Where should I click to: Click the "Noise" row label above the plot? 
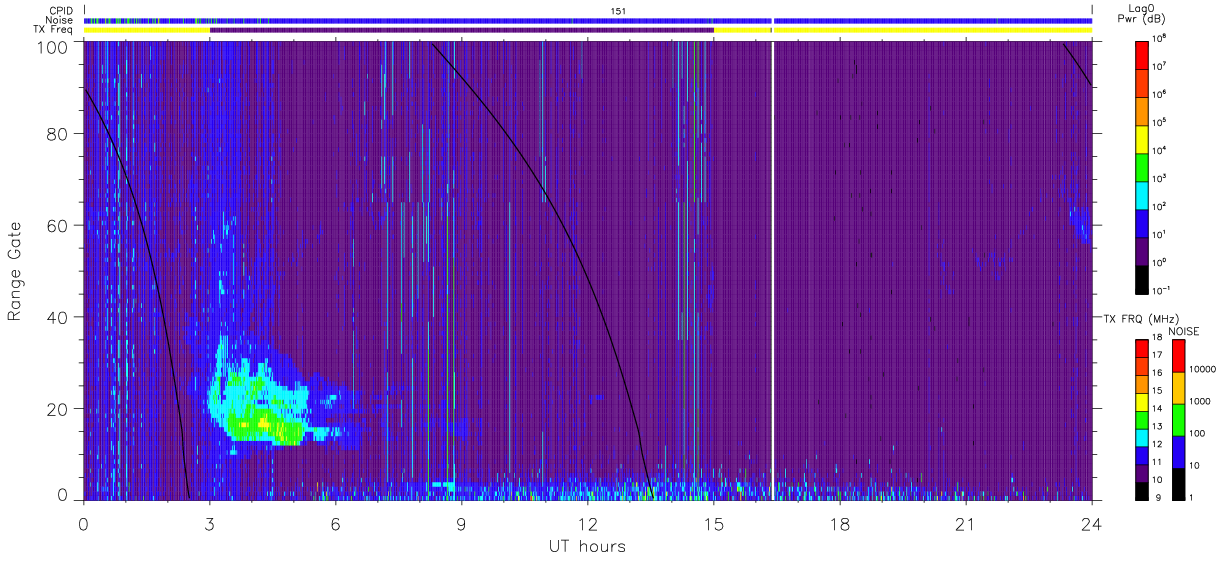click(x=60, y=20)
